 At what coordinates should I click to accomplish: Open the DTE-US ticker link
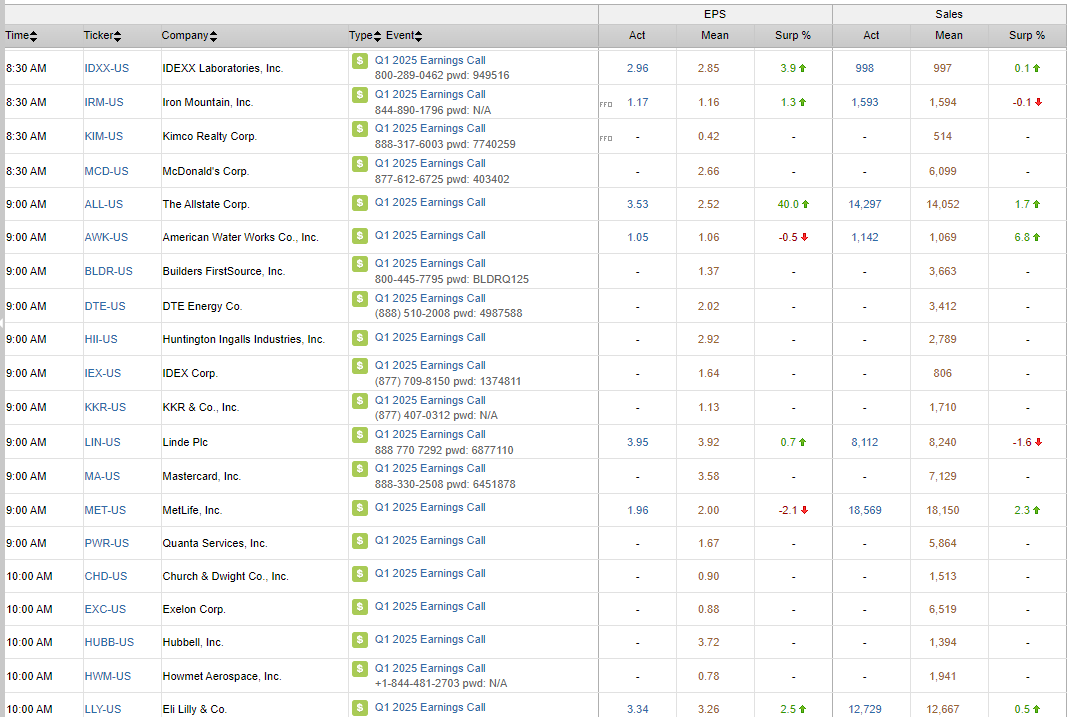pyautogui.click(x=105, y=306)
